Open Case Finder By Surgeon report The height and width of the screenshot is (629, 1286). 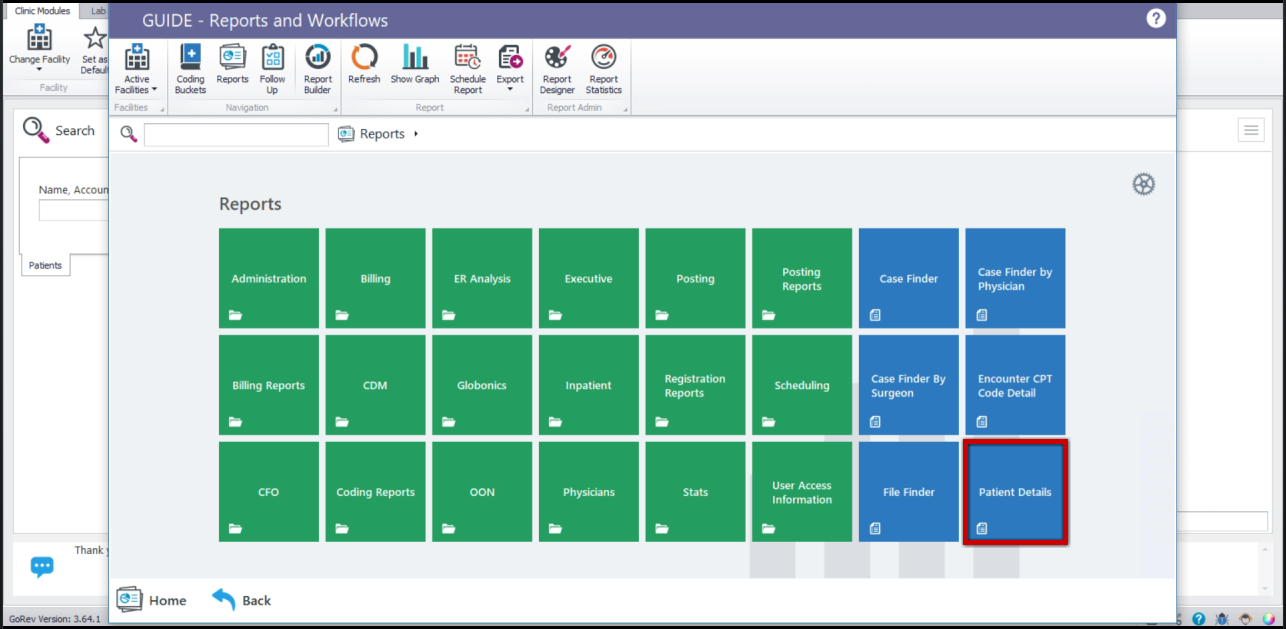[x=909, y=385]
